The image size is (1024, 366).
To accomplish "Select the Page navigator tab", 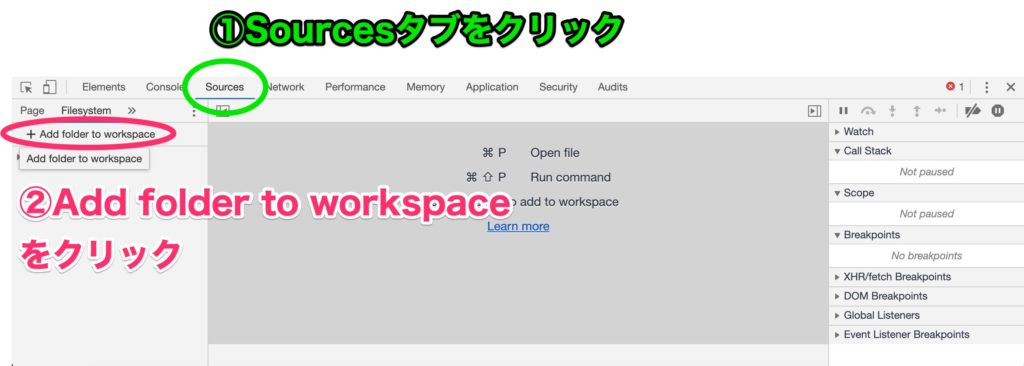I will pyautogui.click(x=32, y=111).
